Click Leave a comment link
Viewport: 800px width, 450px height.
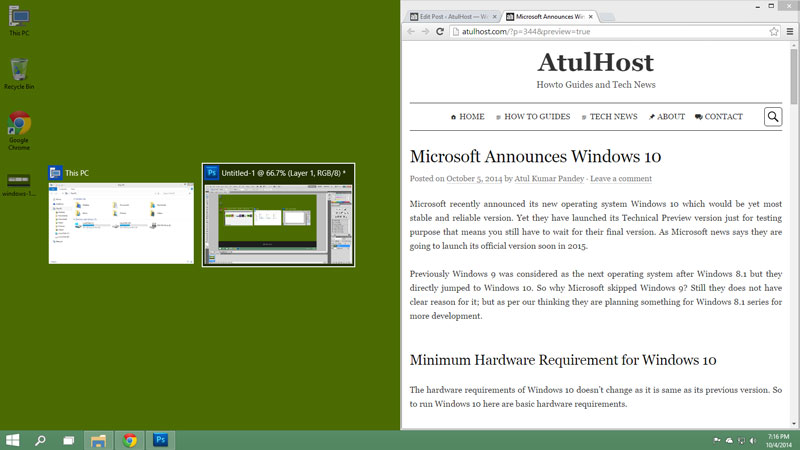(x=621, y=179)
